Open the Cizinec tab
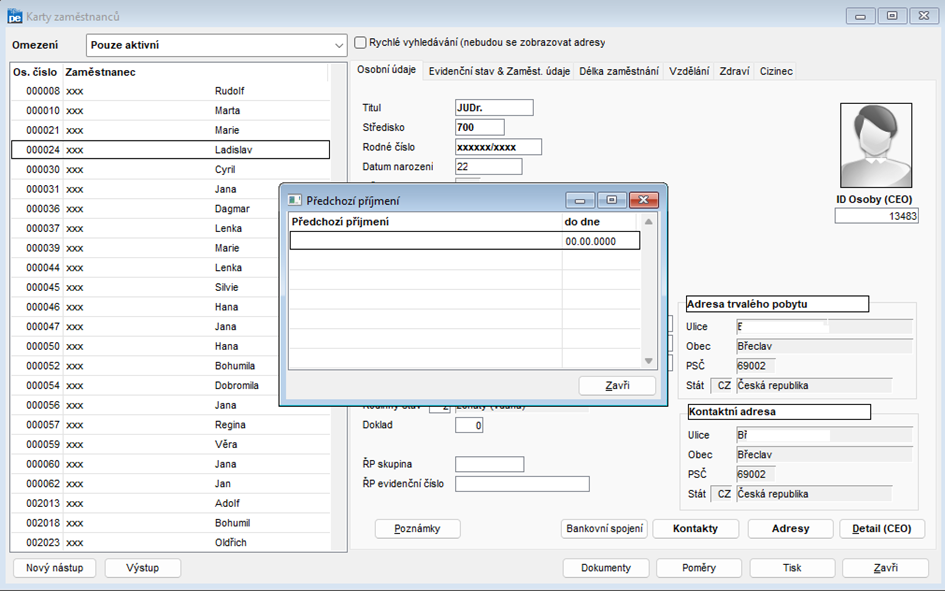Image resolution: width=945 pixels, height=591 pixels. pyautogui.click(x=776, y=71)
